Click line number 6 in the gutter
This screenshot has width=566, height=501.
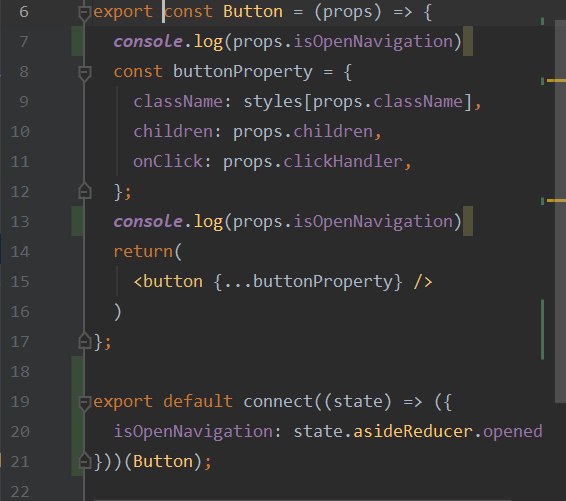pos(24,12)
